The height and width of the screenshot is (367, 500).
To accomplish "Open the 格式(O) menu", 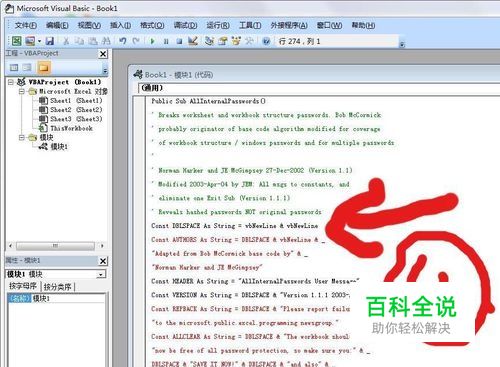I will (152, 25).
